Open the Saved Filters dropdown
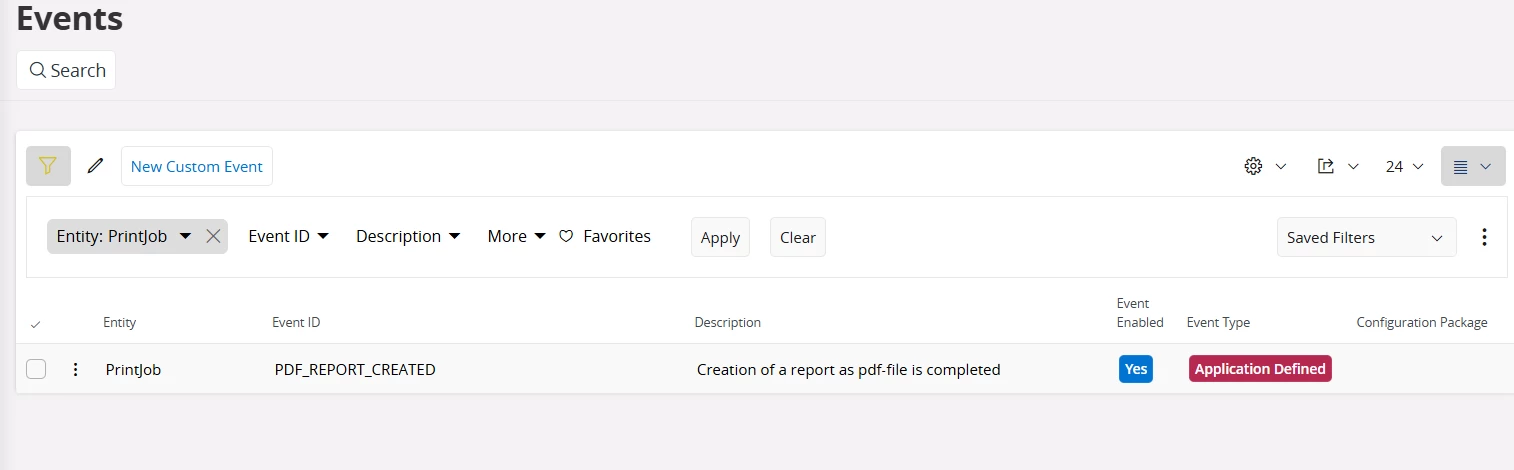The width and height of the screenshot is (1514, 470). pos(1366,238)
